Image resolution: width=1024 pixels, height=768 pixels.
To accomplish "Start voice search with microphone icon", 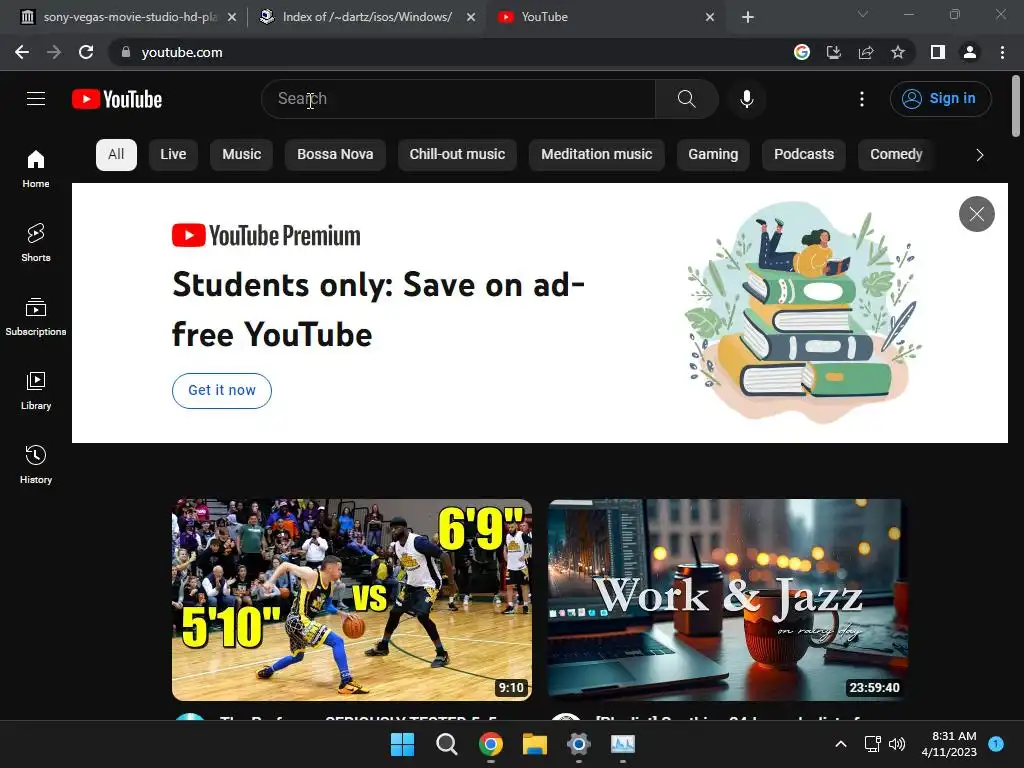I will [x=747, y=99].
